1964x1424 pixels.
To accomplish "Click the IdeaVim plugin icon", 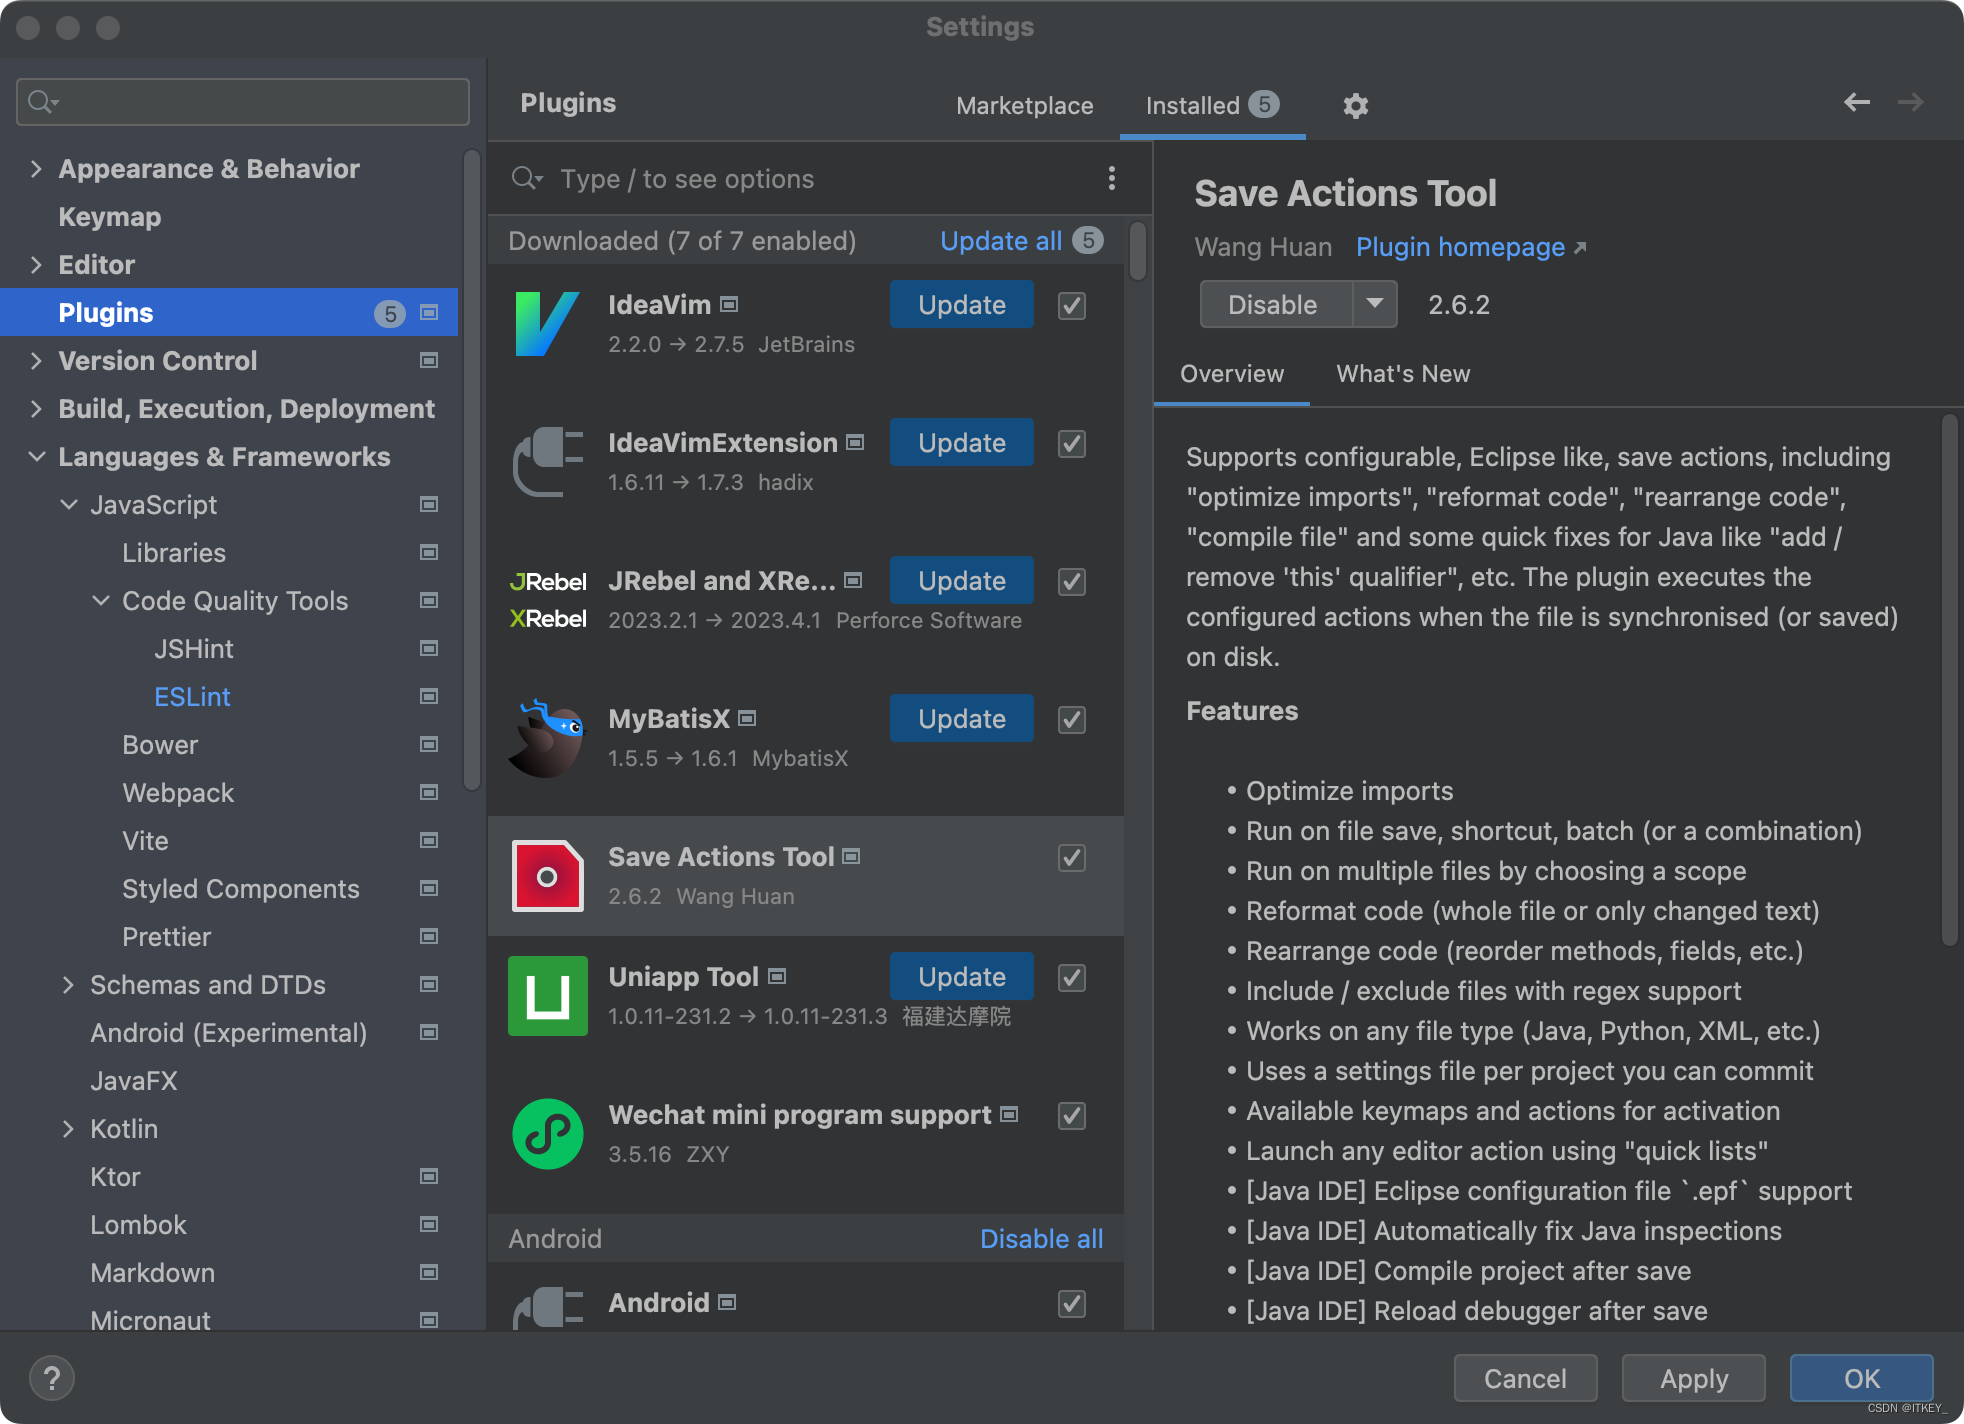I will [x=546, y=325].
